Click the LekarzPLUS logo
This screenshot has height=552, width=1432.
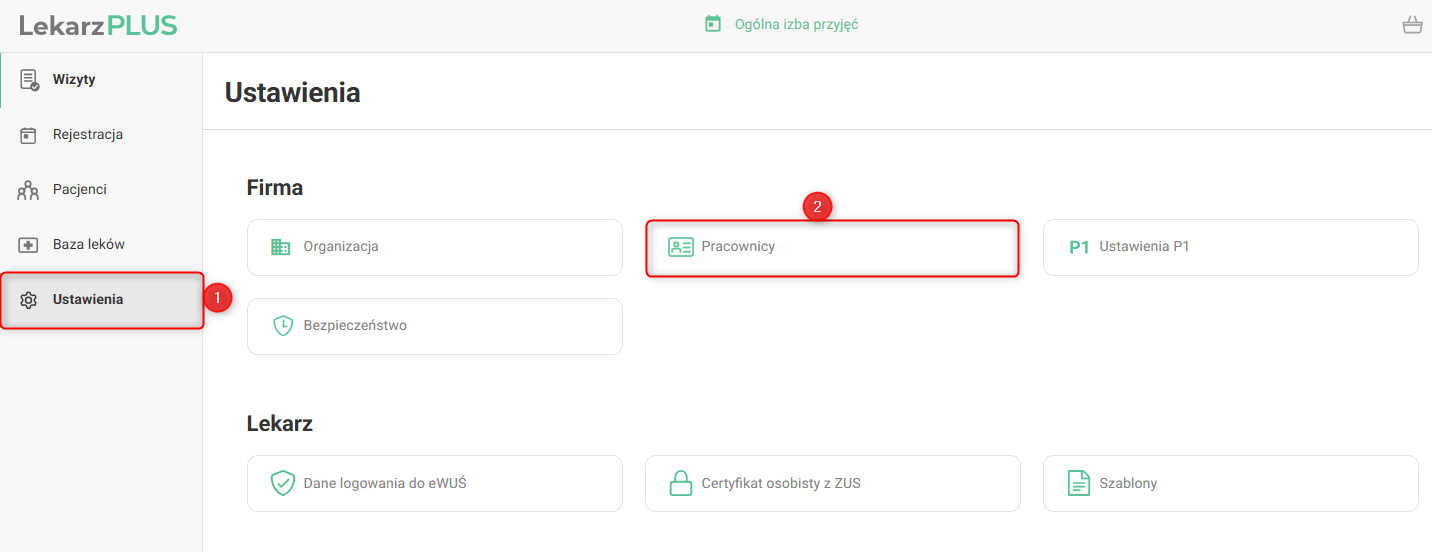point(98,25)
